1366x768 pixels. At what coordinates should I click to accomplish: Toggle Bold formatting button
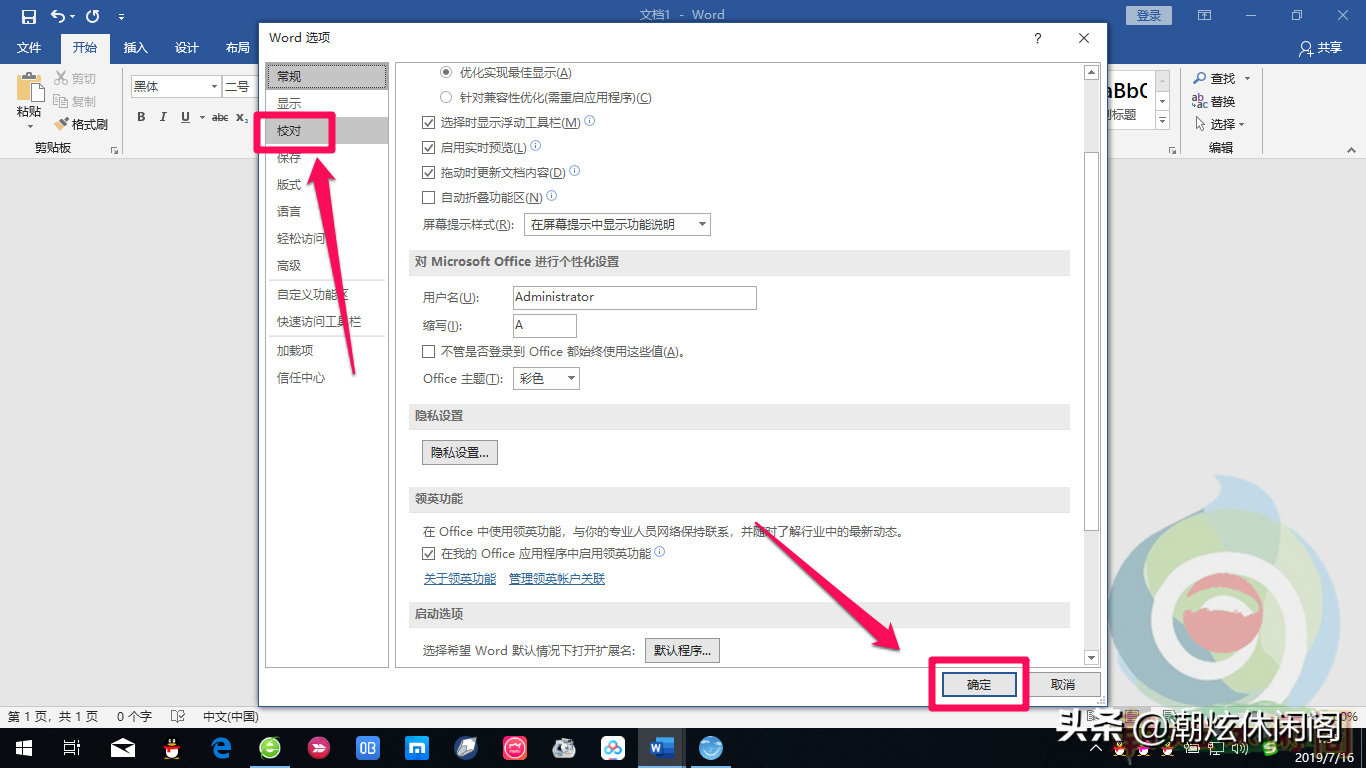click(x=141, y=117)
